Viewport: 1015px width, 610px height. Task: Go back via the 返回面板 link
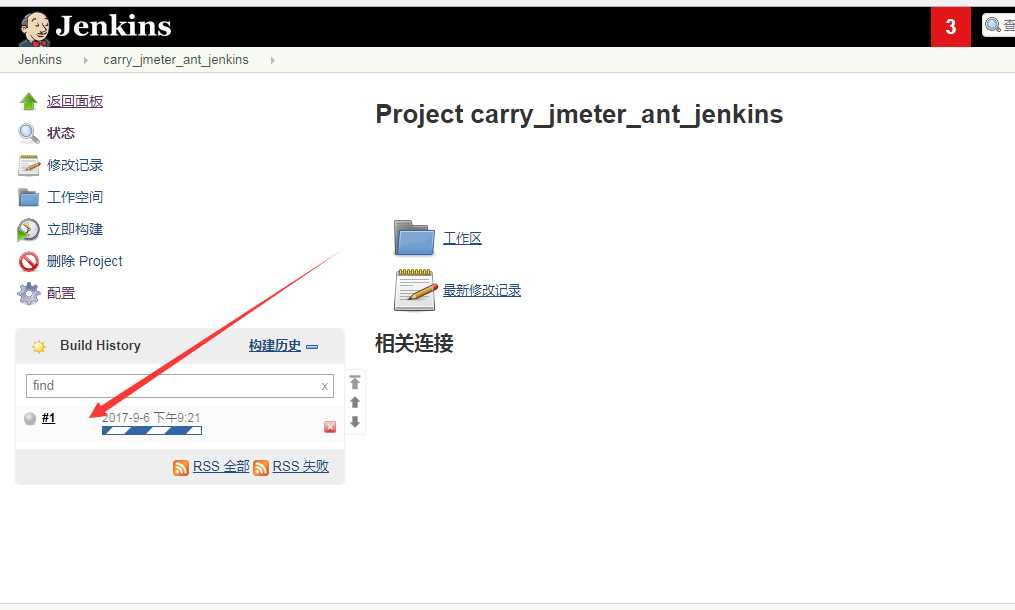coord(74,101)
